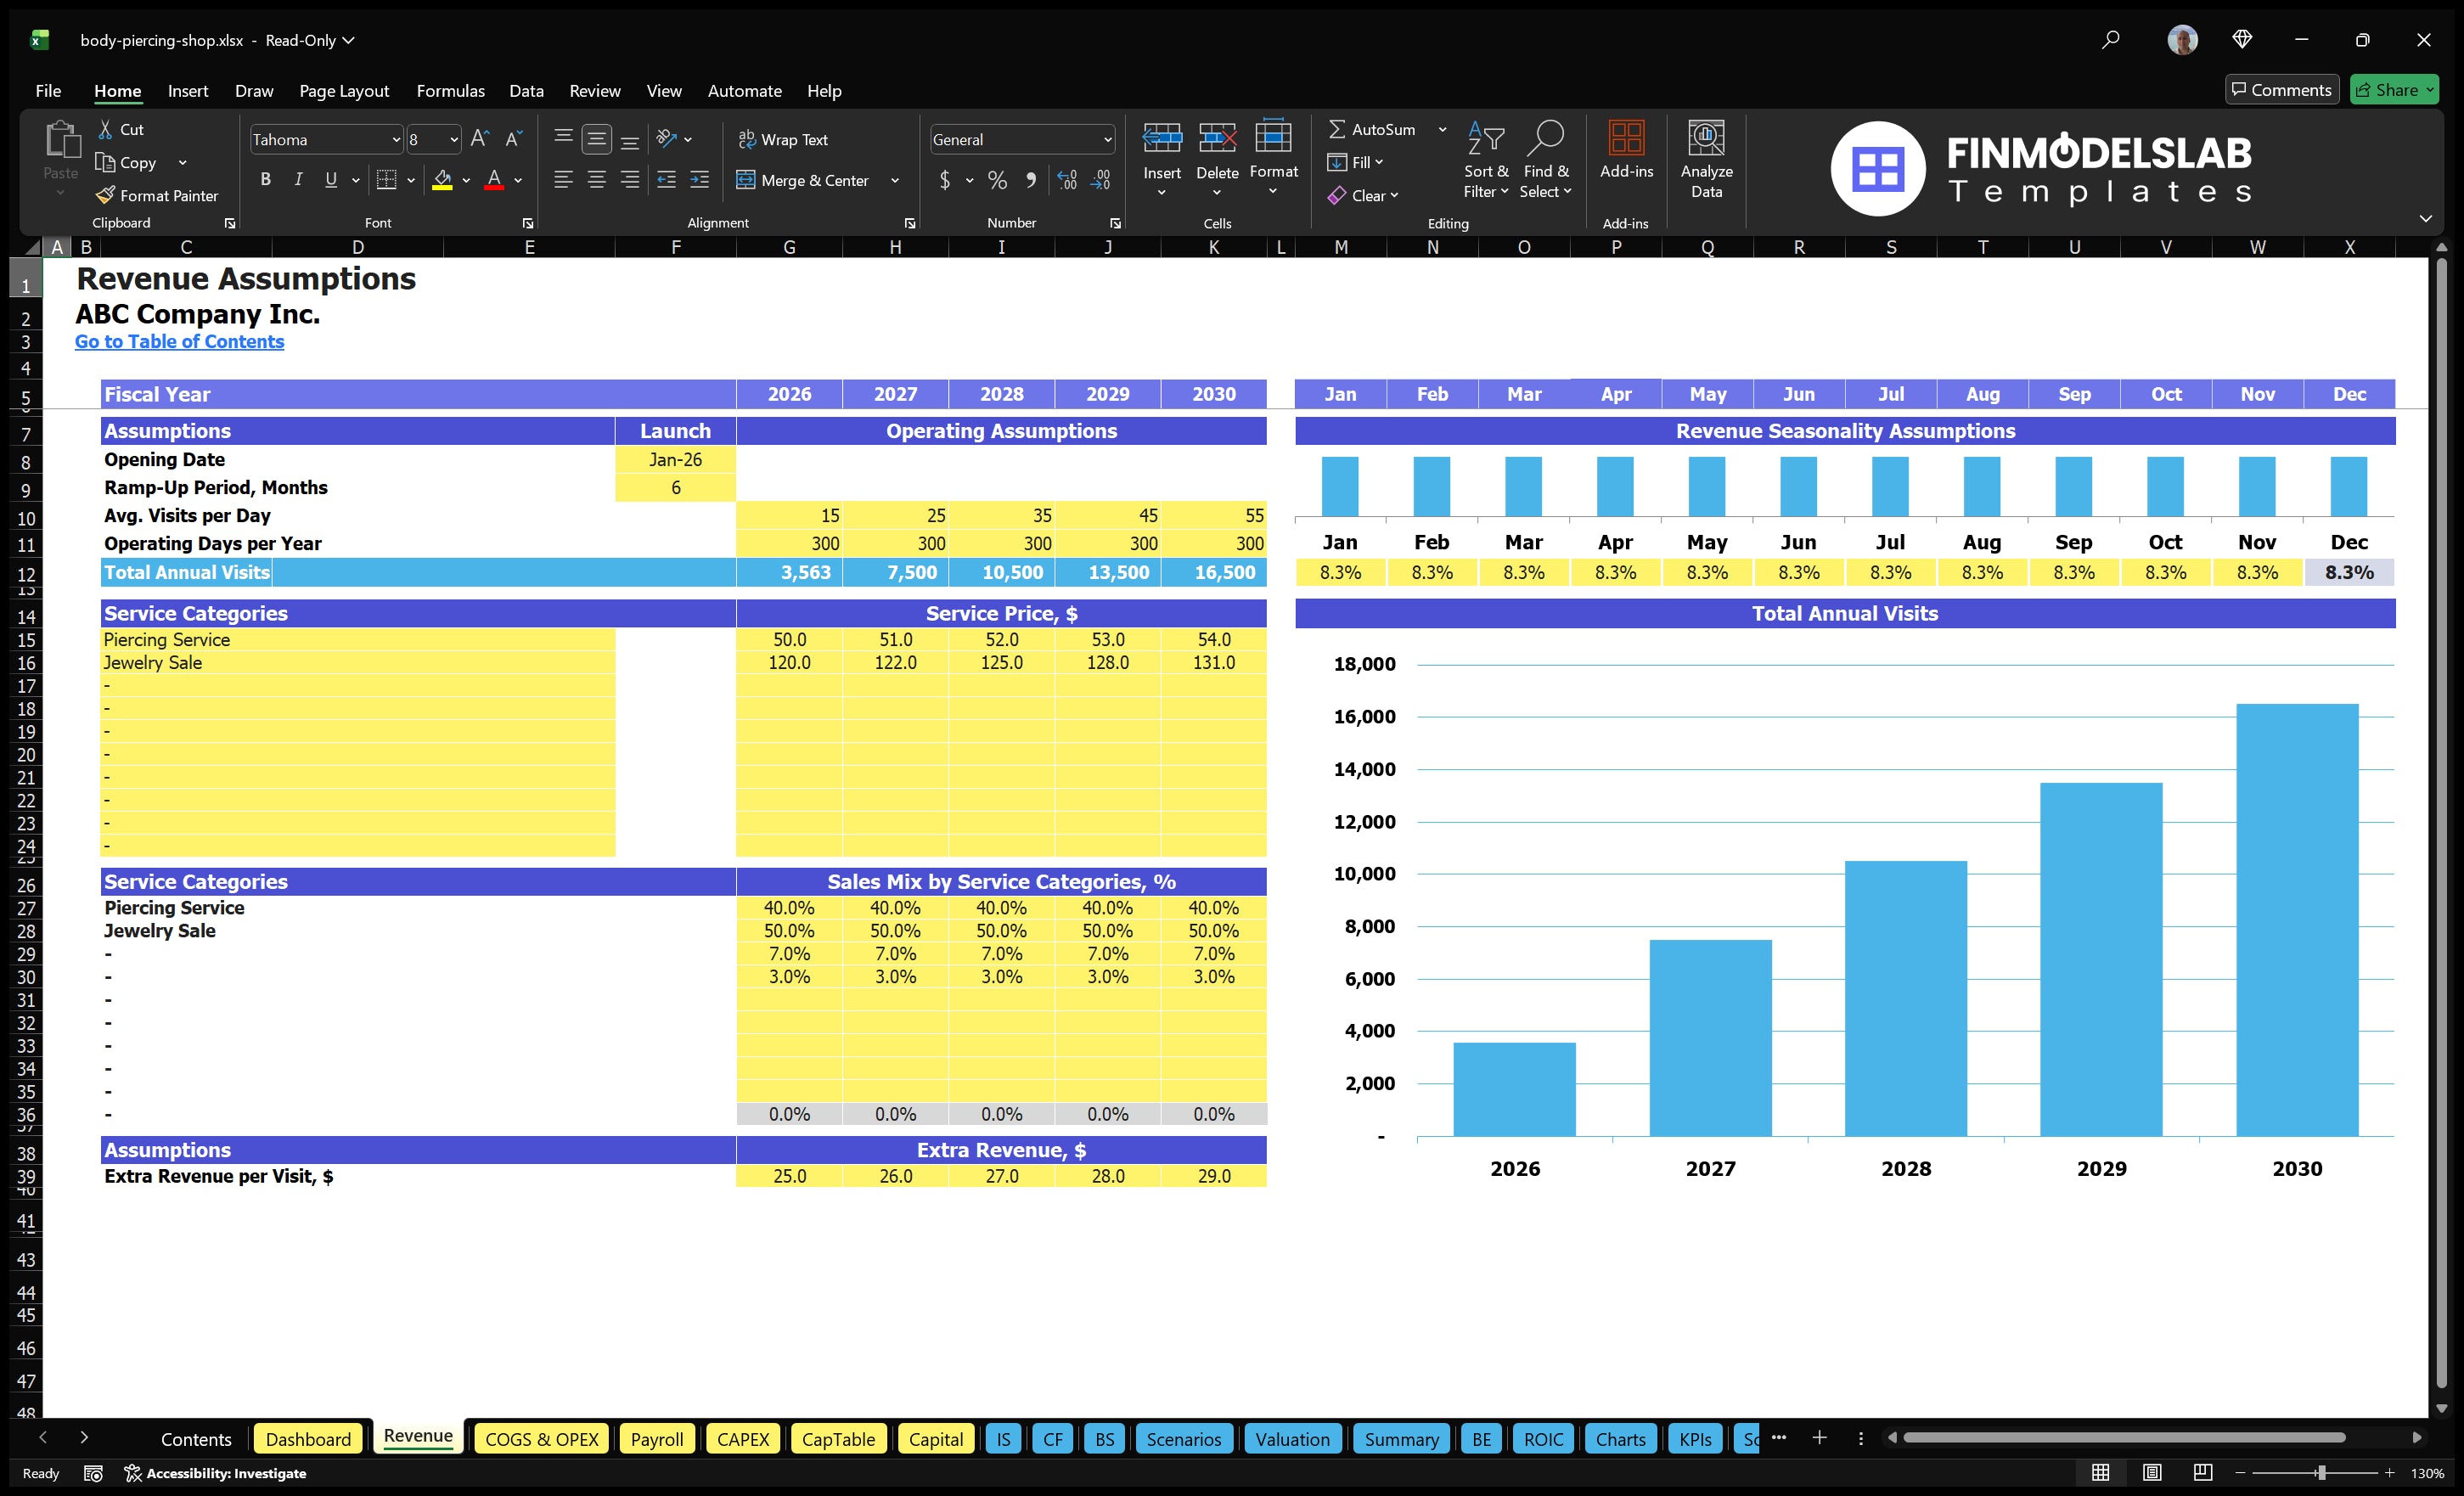
Task: Switch to the COGS & OPEX sheet tab
Action: click(x=541, y=1438)
